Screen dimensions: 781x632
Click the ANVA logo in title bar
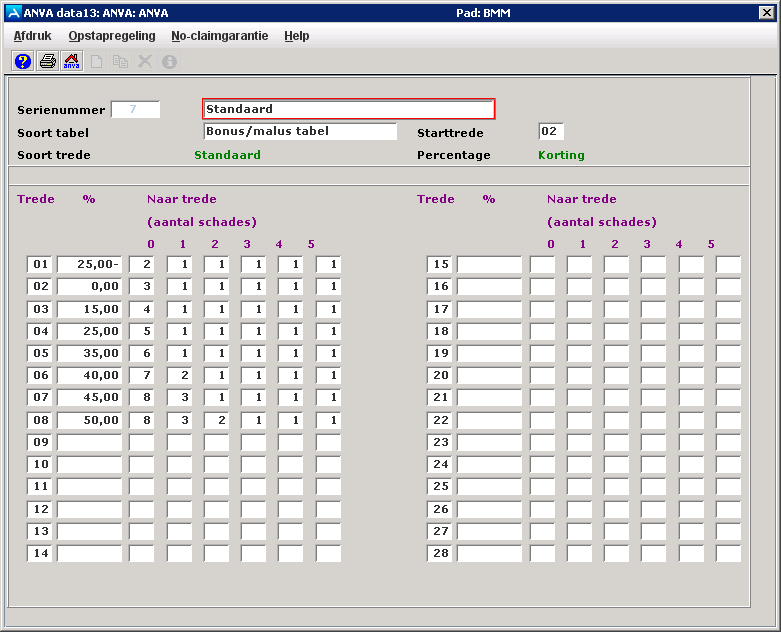(12, 12)
